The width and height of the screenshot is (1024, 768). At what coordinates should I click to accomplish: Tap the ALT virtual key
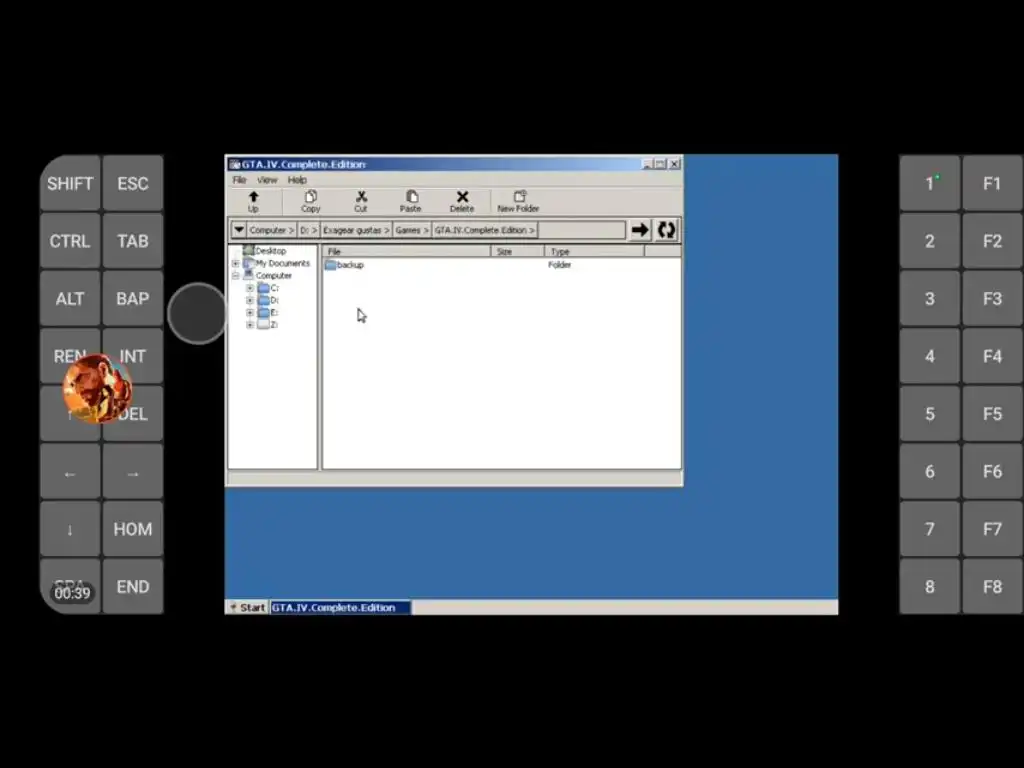[x=70, y=298]
